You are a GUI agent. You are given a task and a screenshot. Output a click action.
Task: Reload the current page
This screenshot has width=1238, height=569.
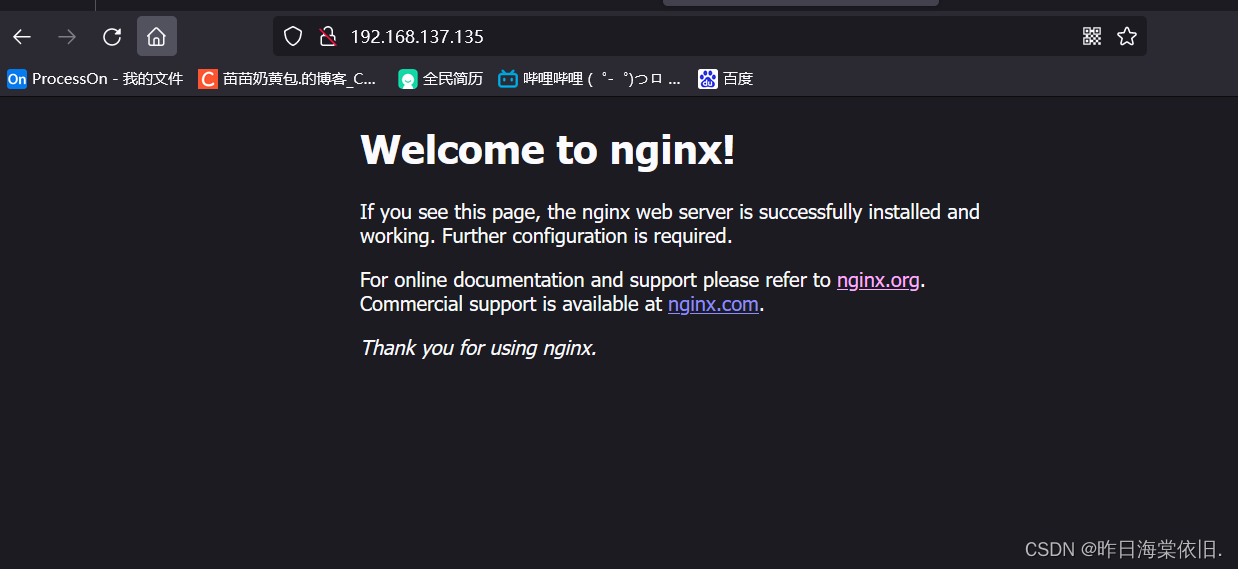[112, 37]
